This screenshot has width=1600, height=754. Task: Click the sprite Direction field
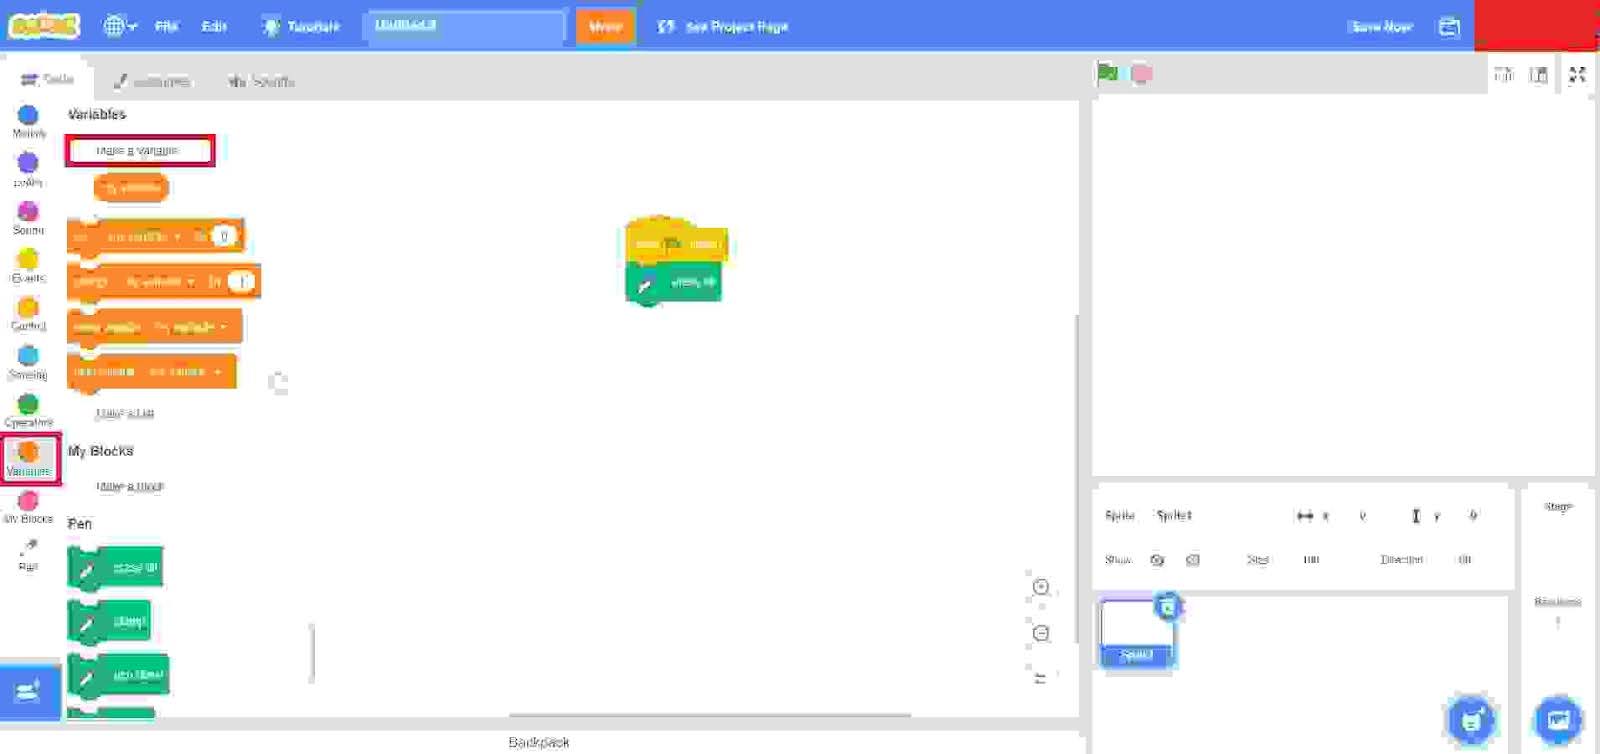tap(1465, 560)
